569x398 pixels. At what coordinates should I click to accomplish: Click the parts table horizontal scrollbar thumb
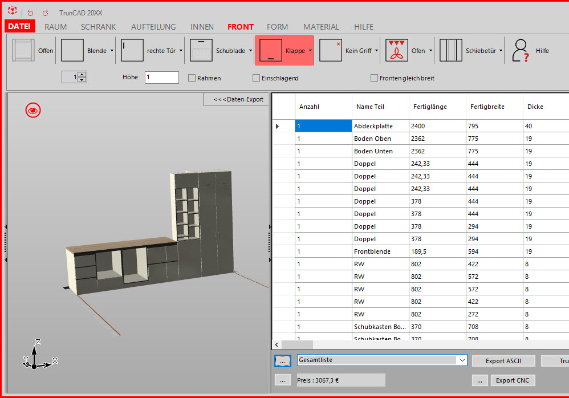tap(297, 344)
